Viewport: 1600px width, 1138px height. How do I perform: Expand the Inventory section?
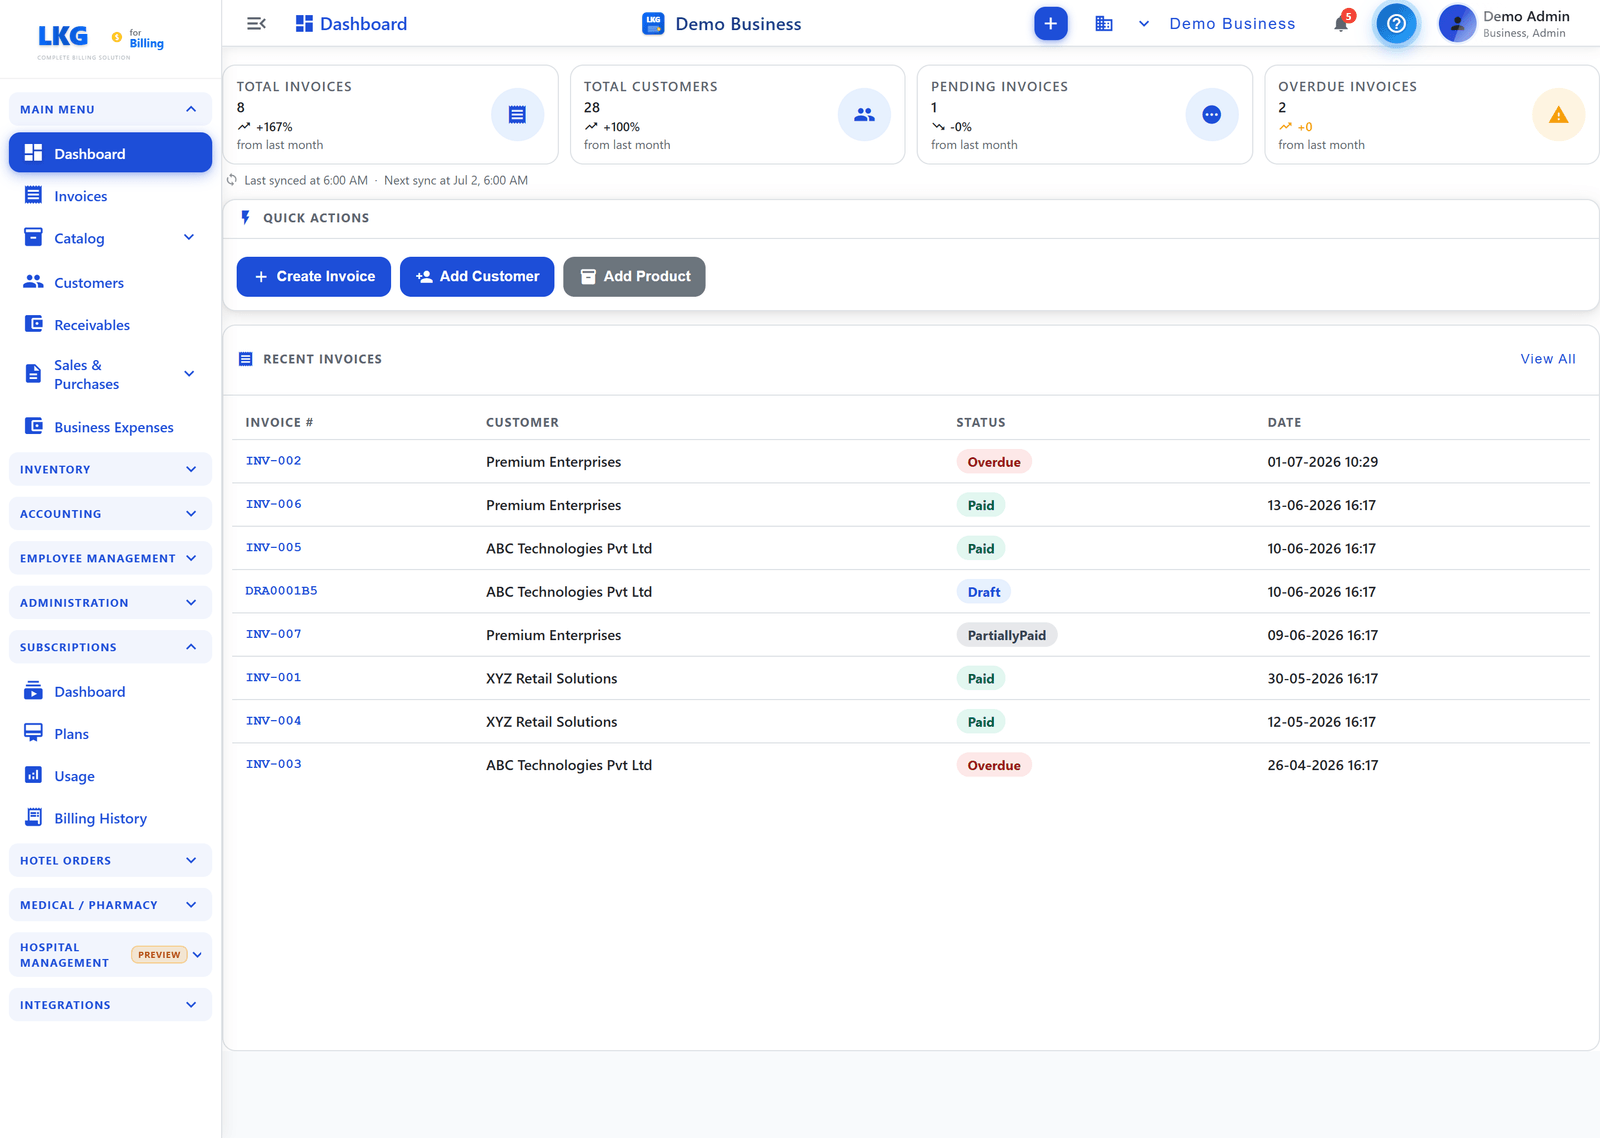(x=110, y=469)
